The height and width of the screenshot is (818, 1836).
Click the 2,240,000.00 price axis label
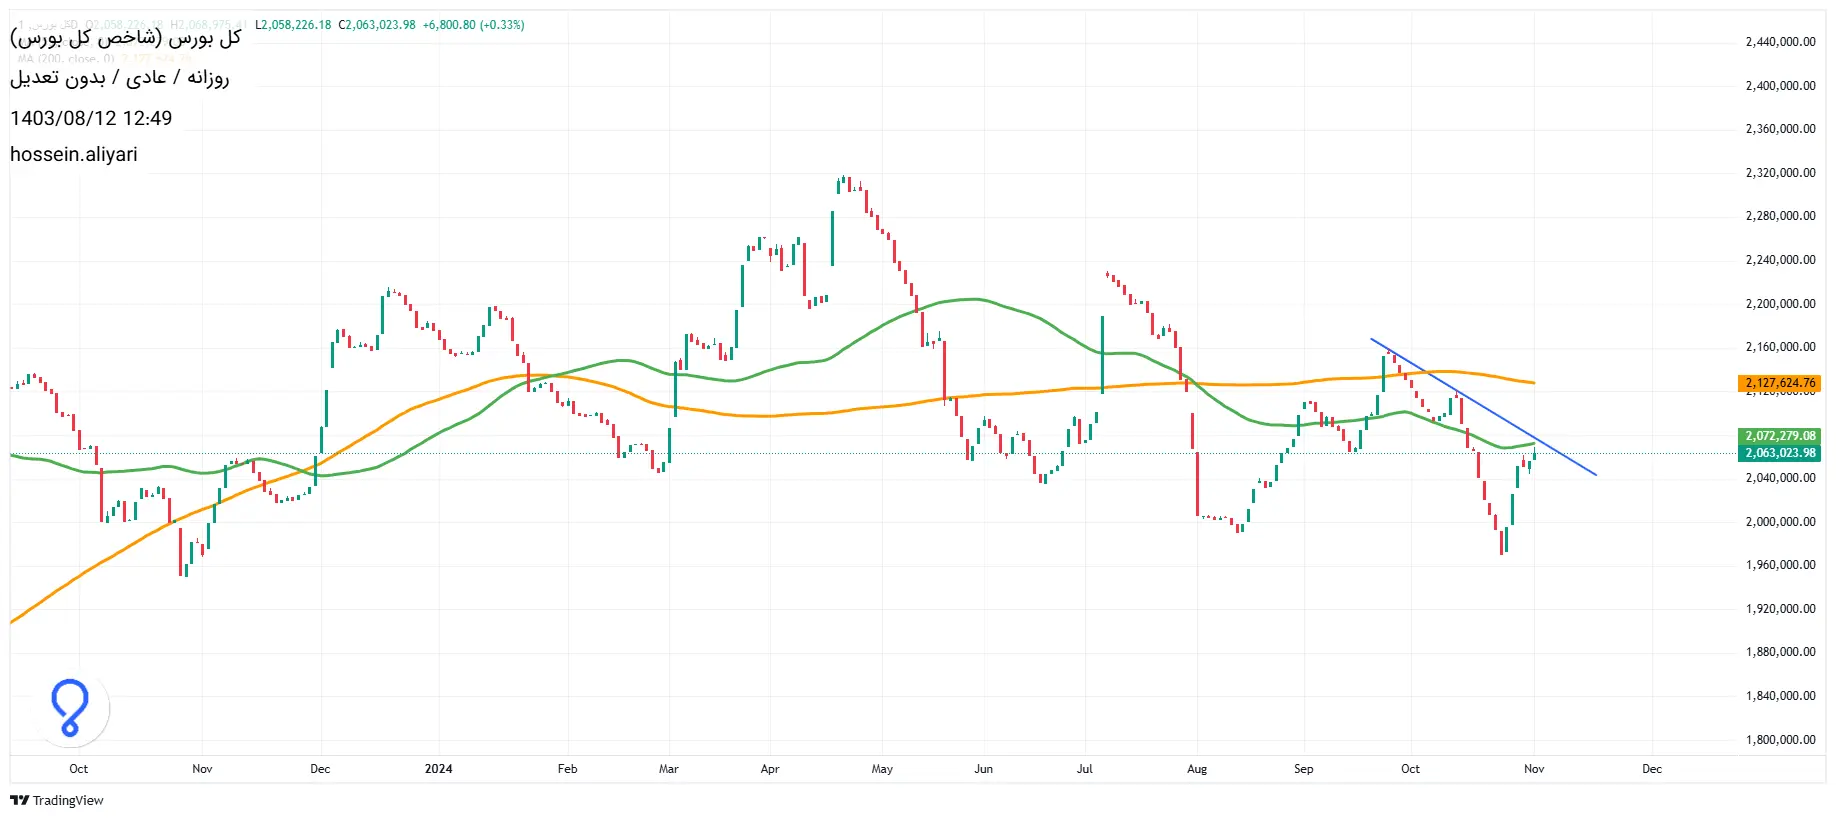click(1780, 260)
